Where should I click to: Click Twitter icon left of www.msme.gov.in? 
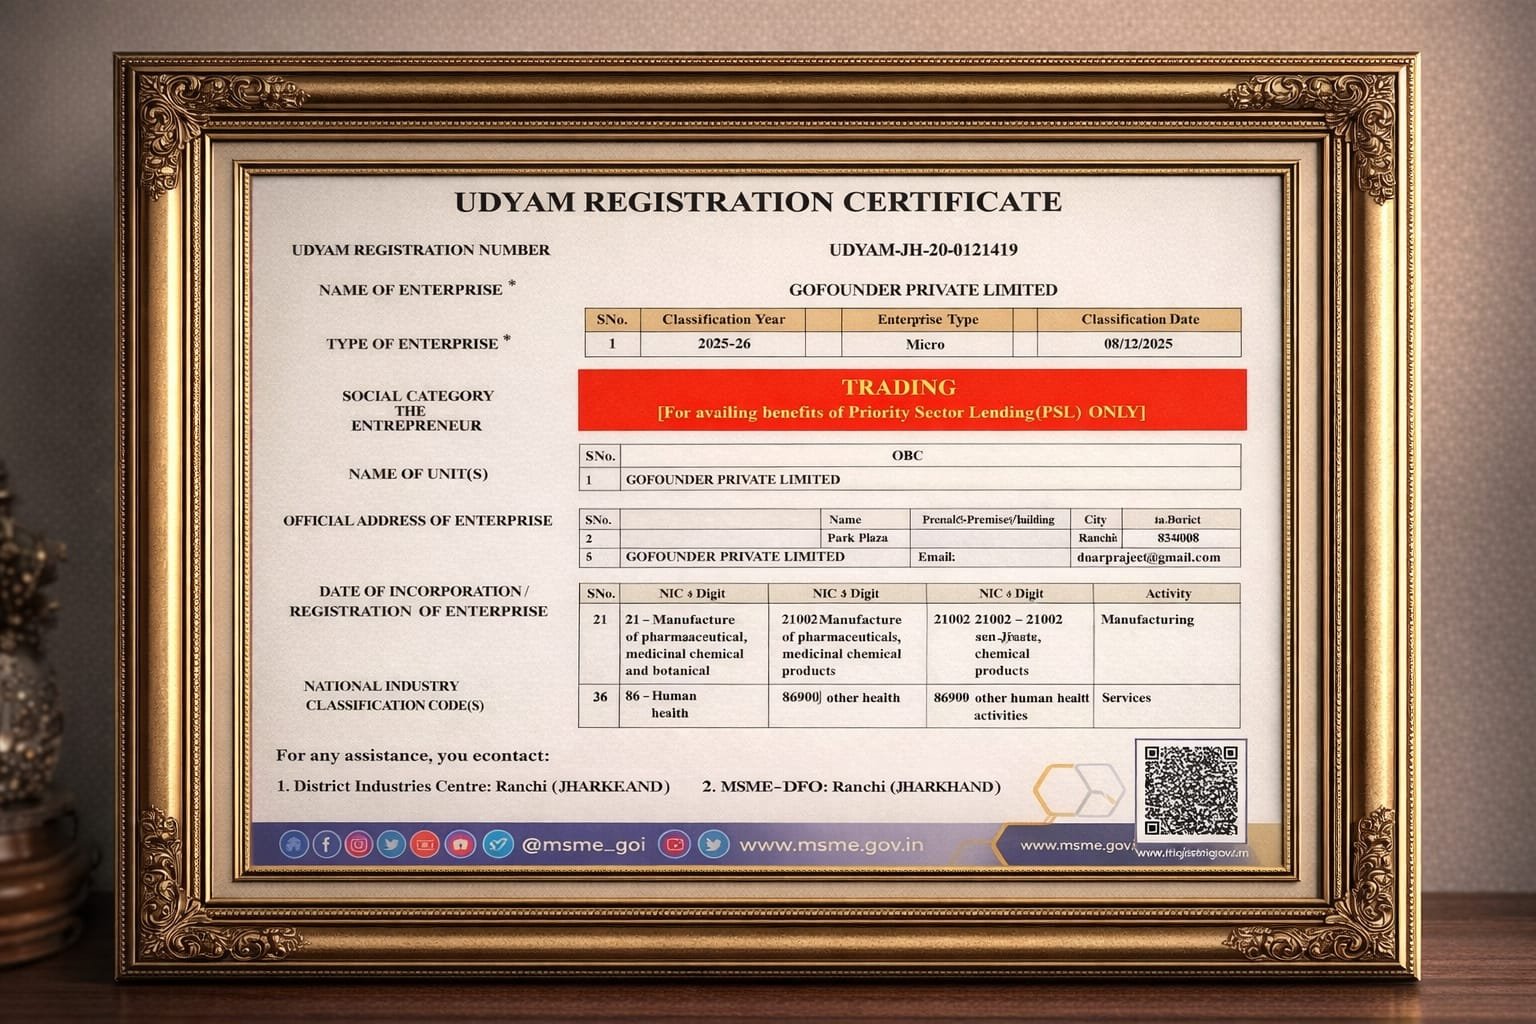(x=712, y=845)
